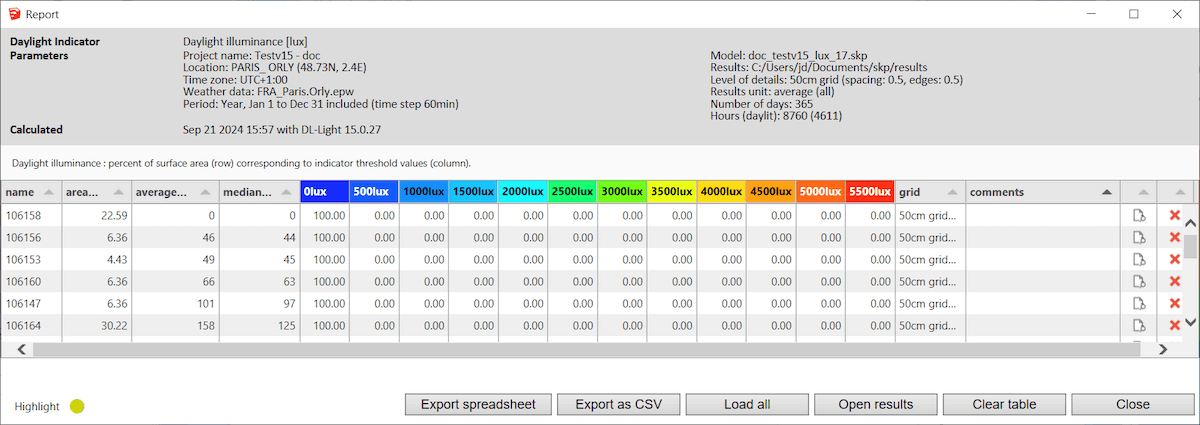The width and height of the screenshot is (1200, 425).
Task: Click the median value 125
Action: pyautogui.click(x=286, y=325)
